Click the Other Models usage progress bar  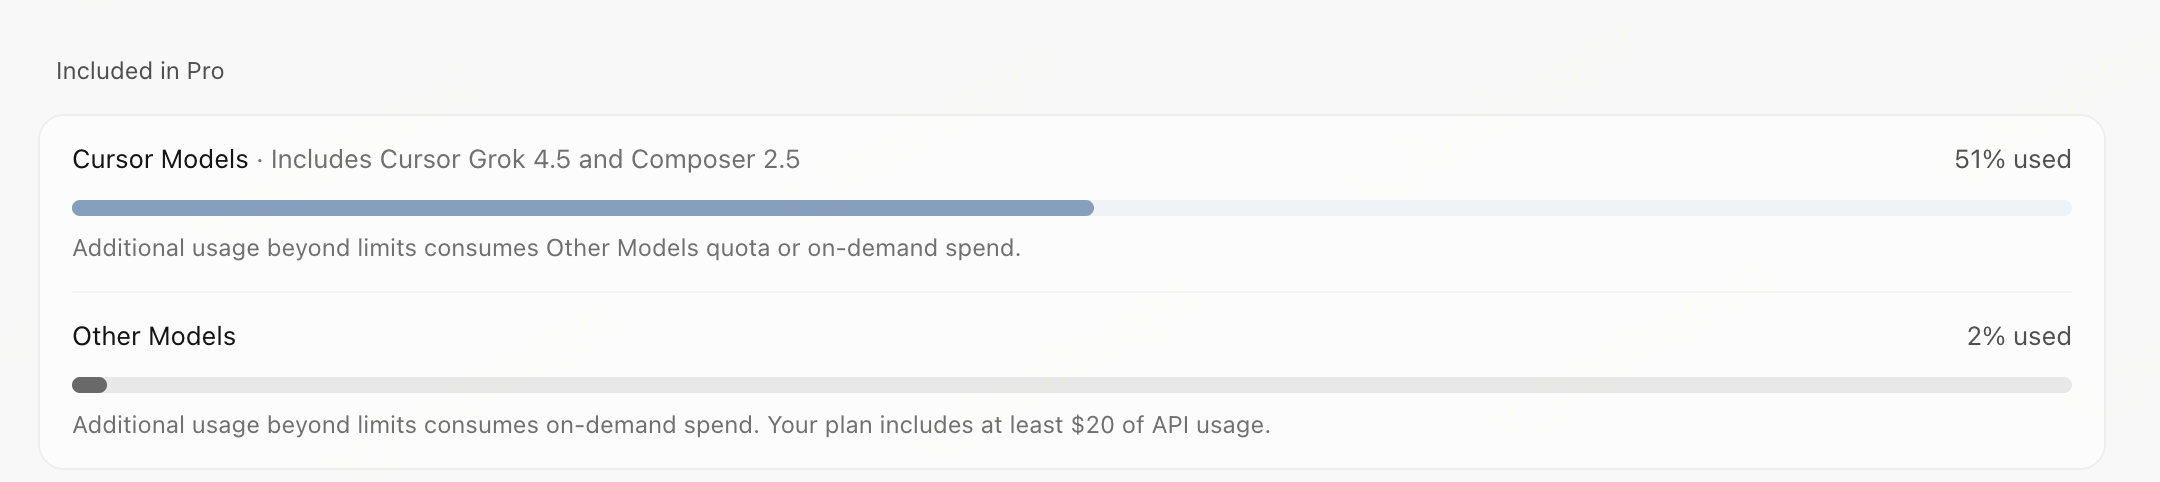pyautogui.click(x=1071, y=385)
